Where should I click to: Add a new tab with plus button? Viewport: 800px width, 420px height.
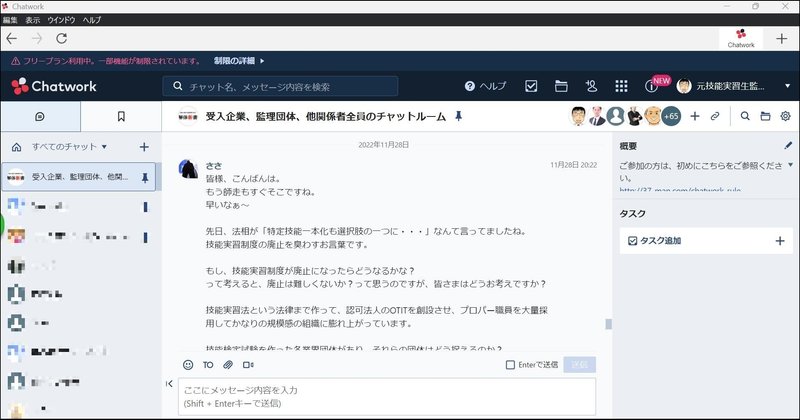[781, 38]
